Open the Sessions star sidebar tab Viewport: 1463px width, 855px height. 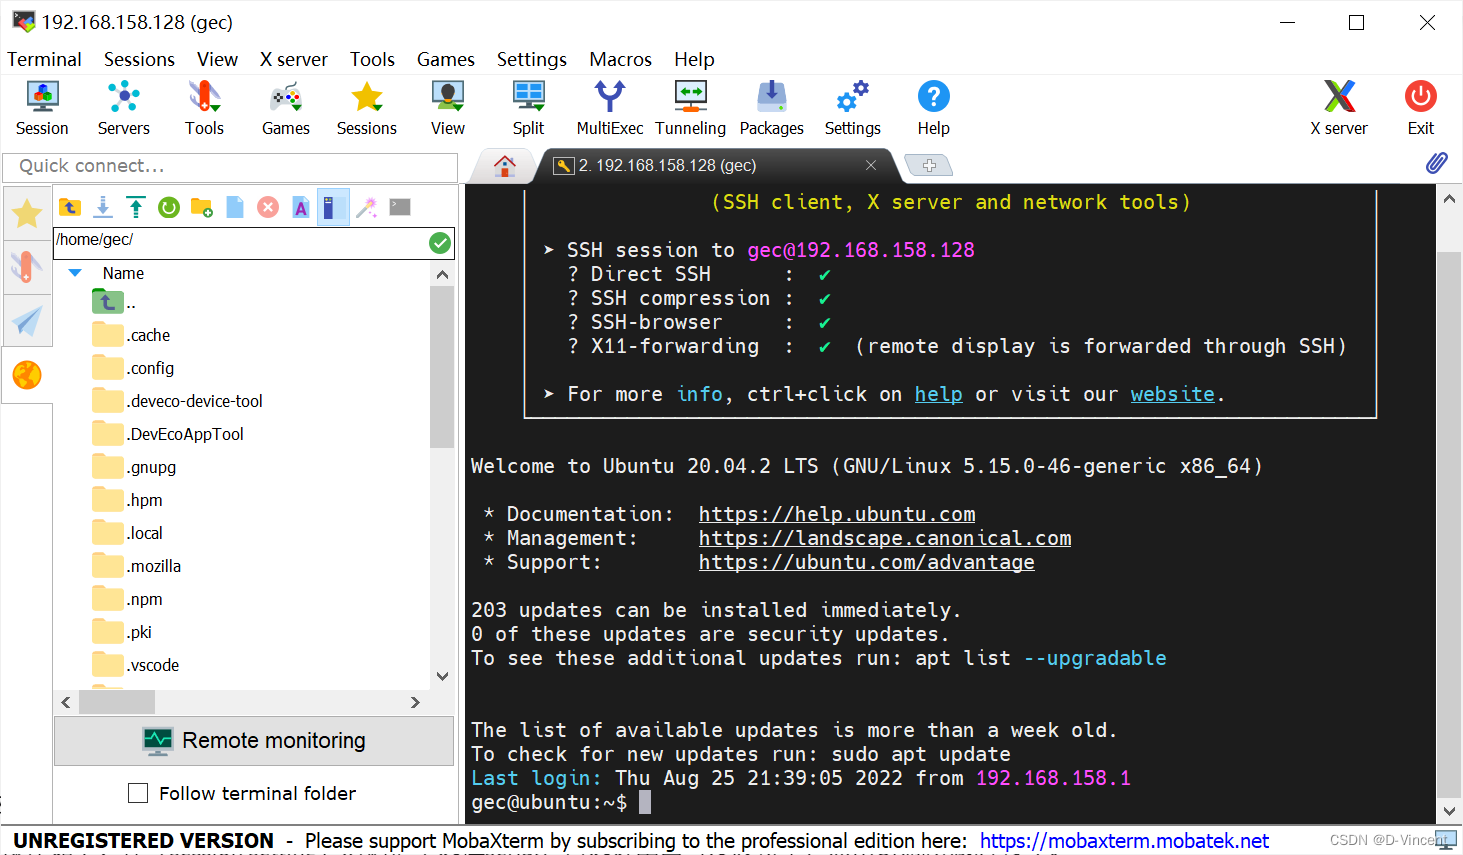click(x=27, y=213)
